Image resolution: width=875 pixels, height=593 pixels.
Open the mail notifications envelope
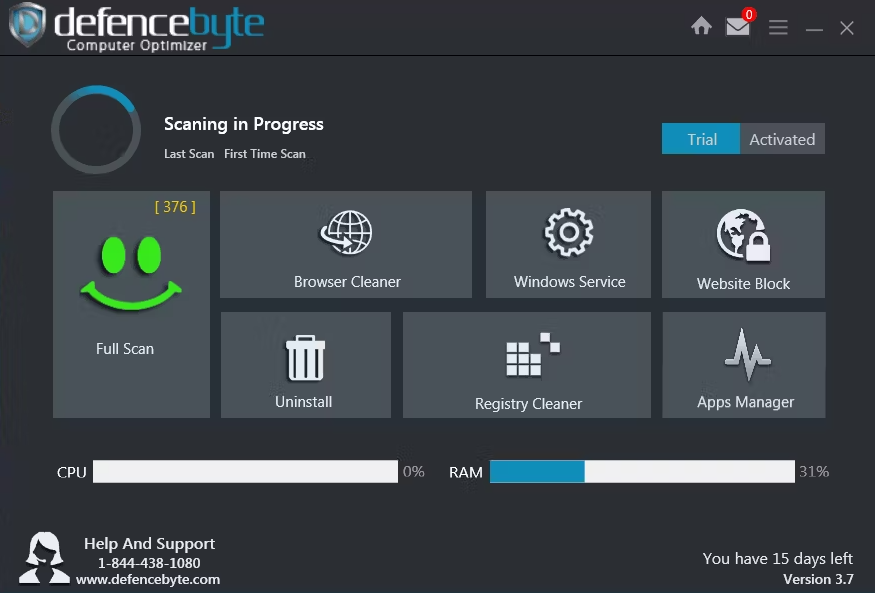tap(737, 26)
